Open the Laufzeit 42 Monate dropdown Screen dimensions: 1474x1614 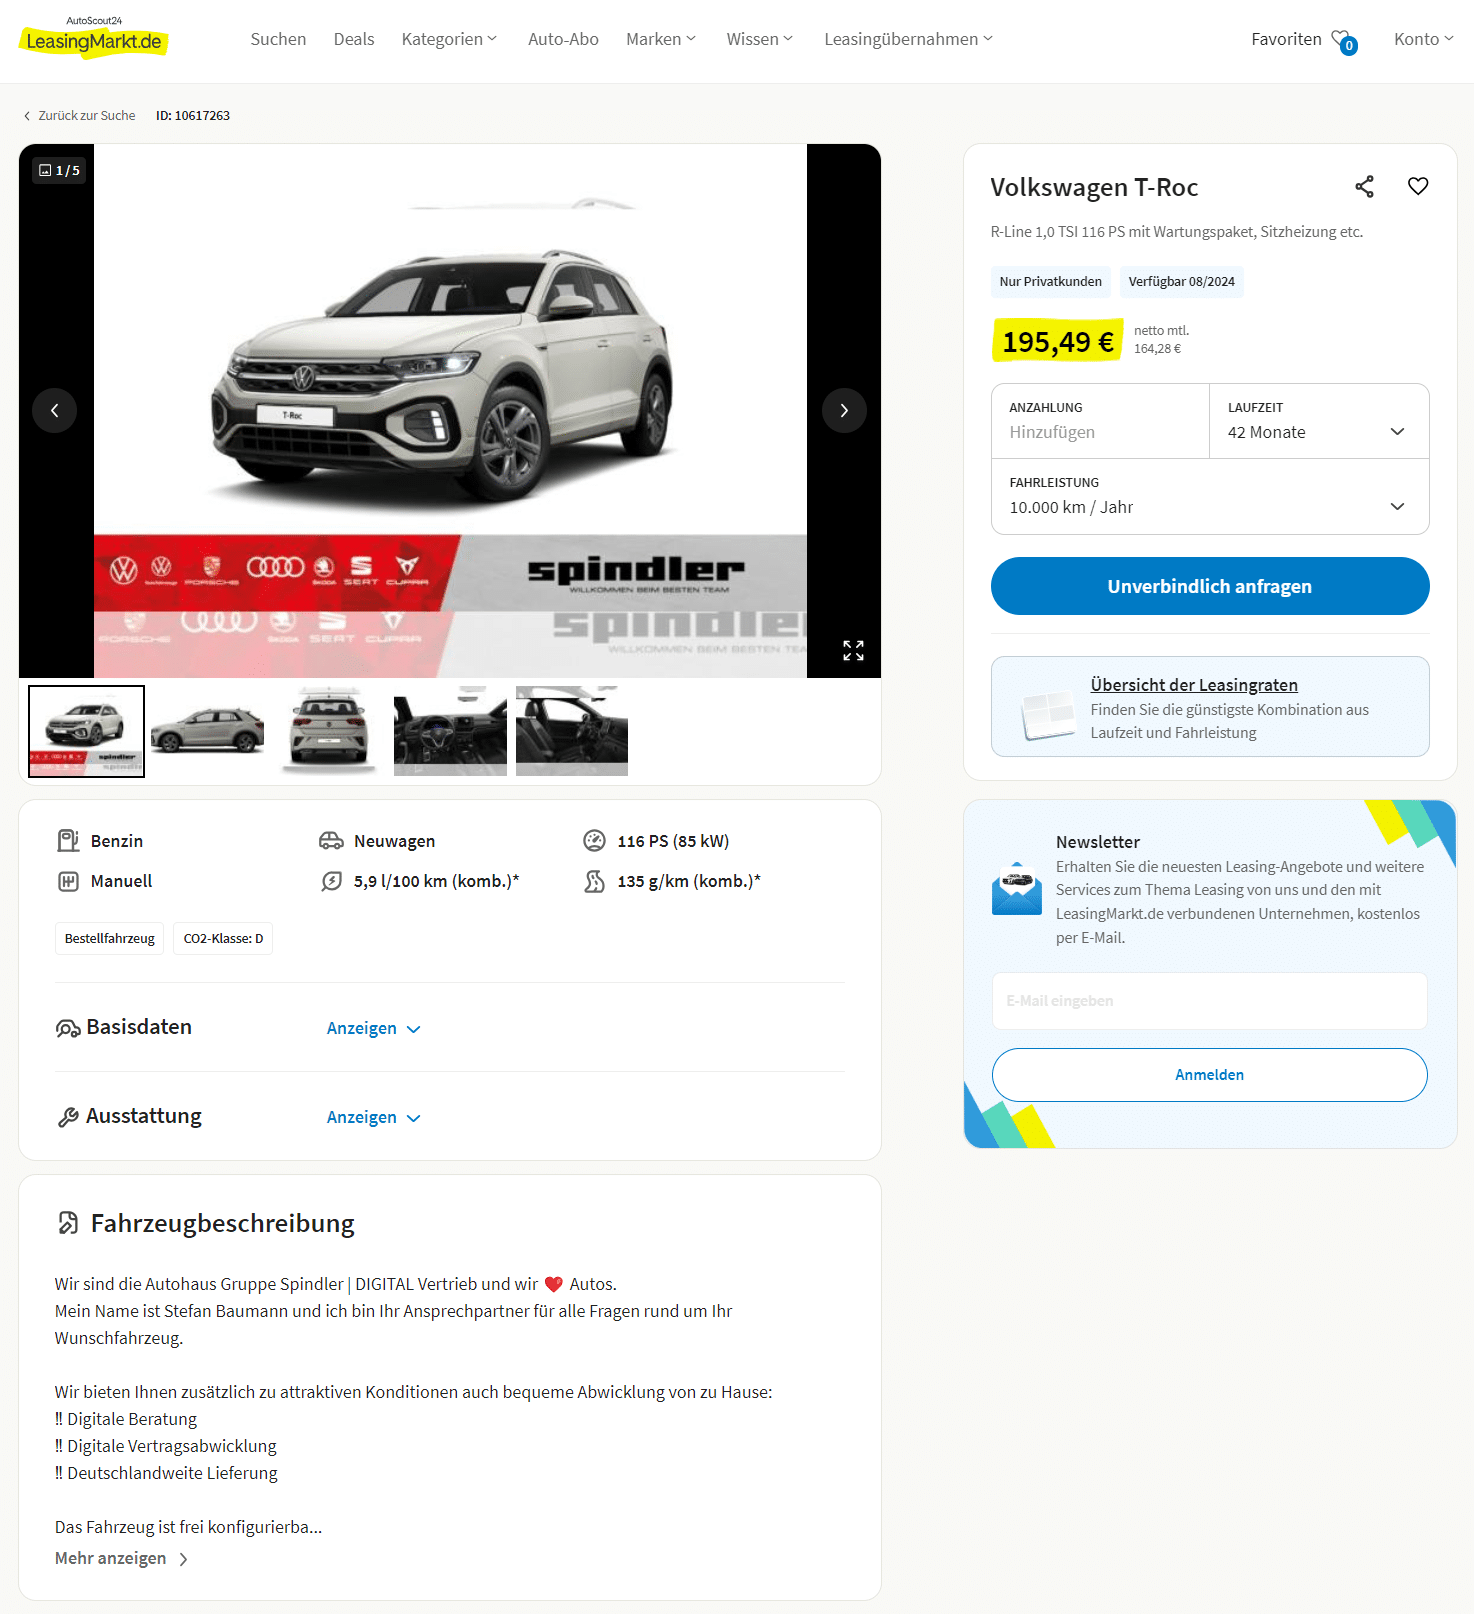pyautogui.click(x=1319, y=421)
